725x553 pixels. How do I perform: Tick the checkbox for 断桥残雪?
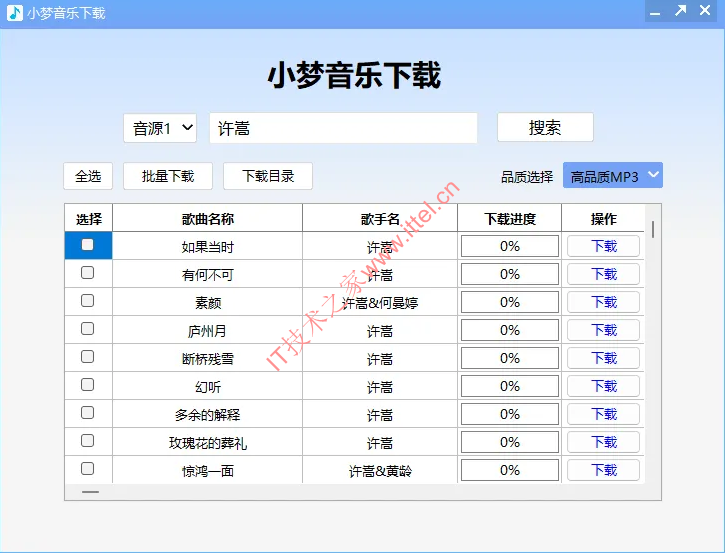pyautogui.click(x=87, y=356)
